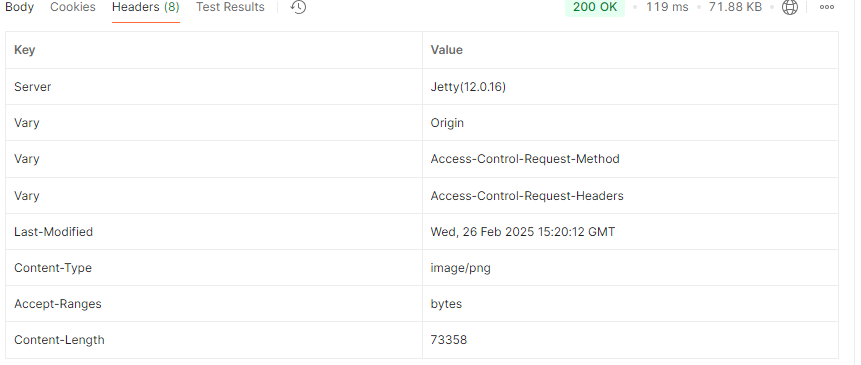The image size is (861, 365).
Task: Select the image/png content type value
Action: coord(461,268)
